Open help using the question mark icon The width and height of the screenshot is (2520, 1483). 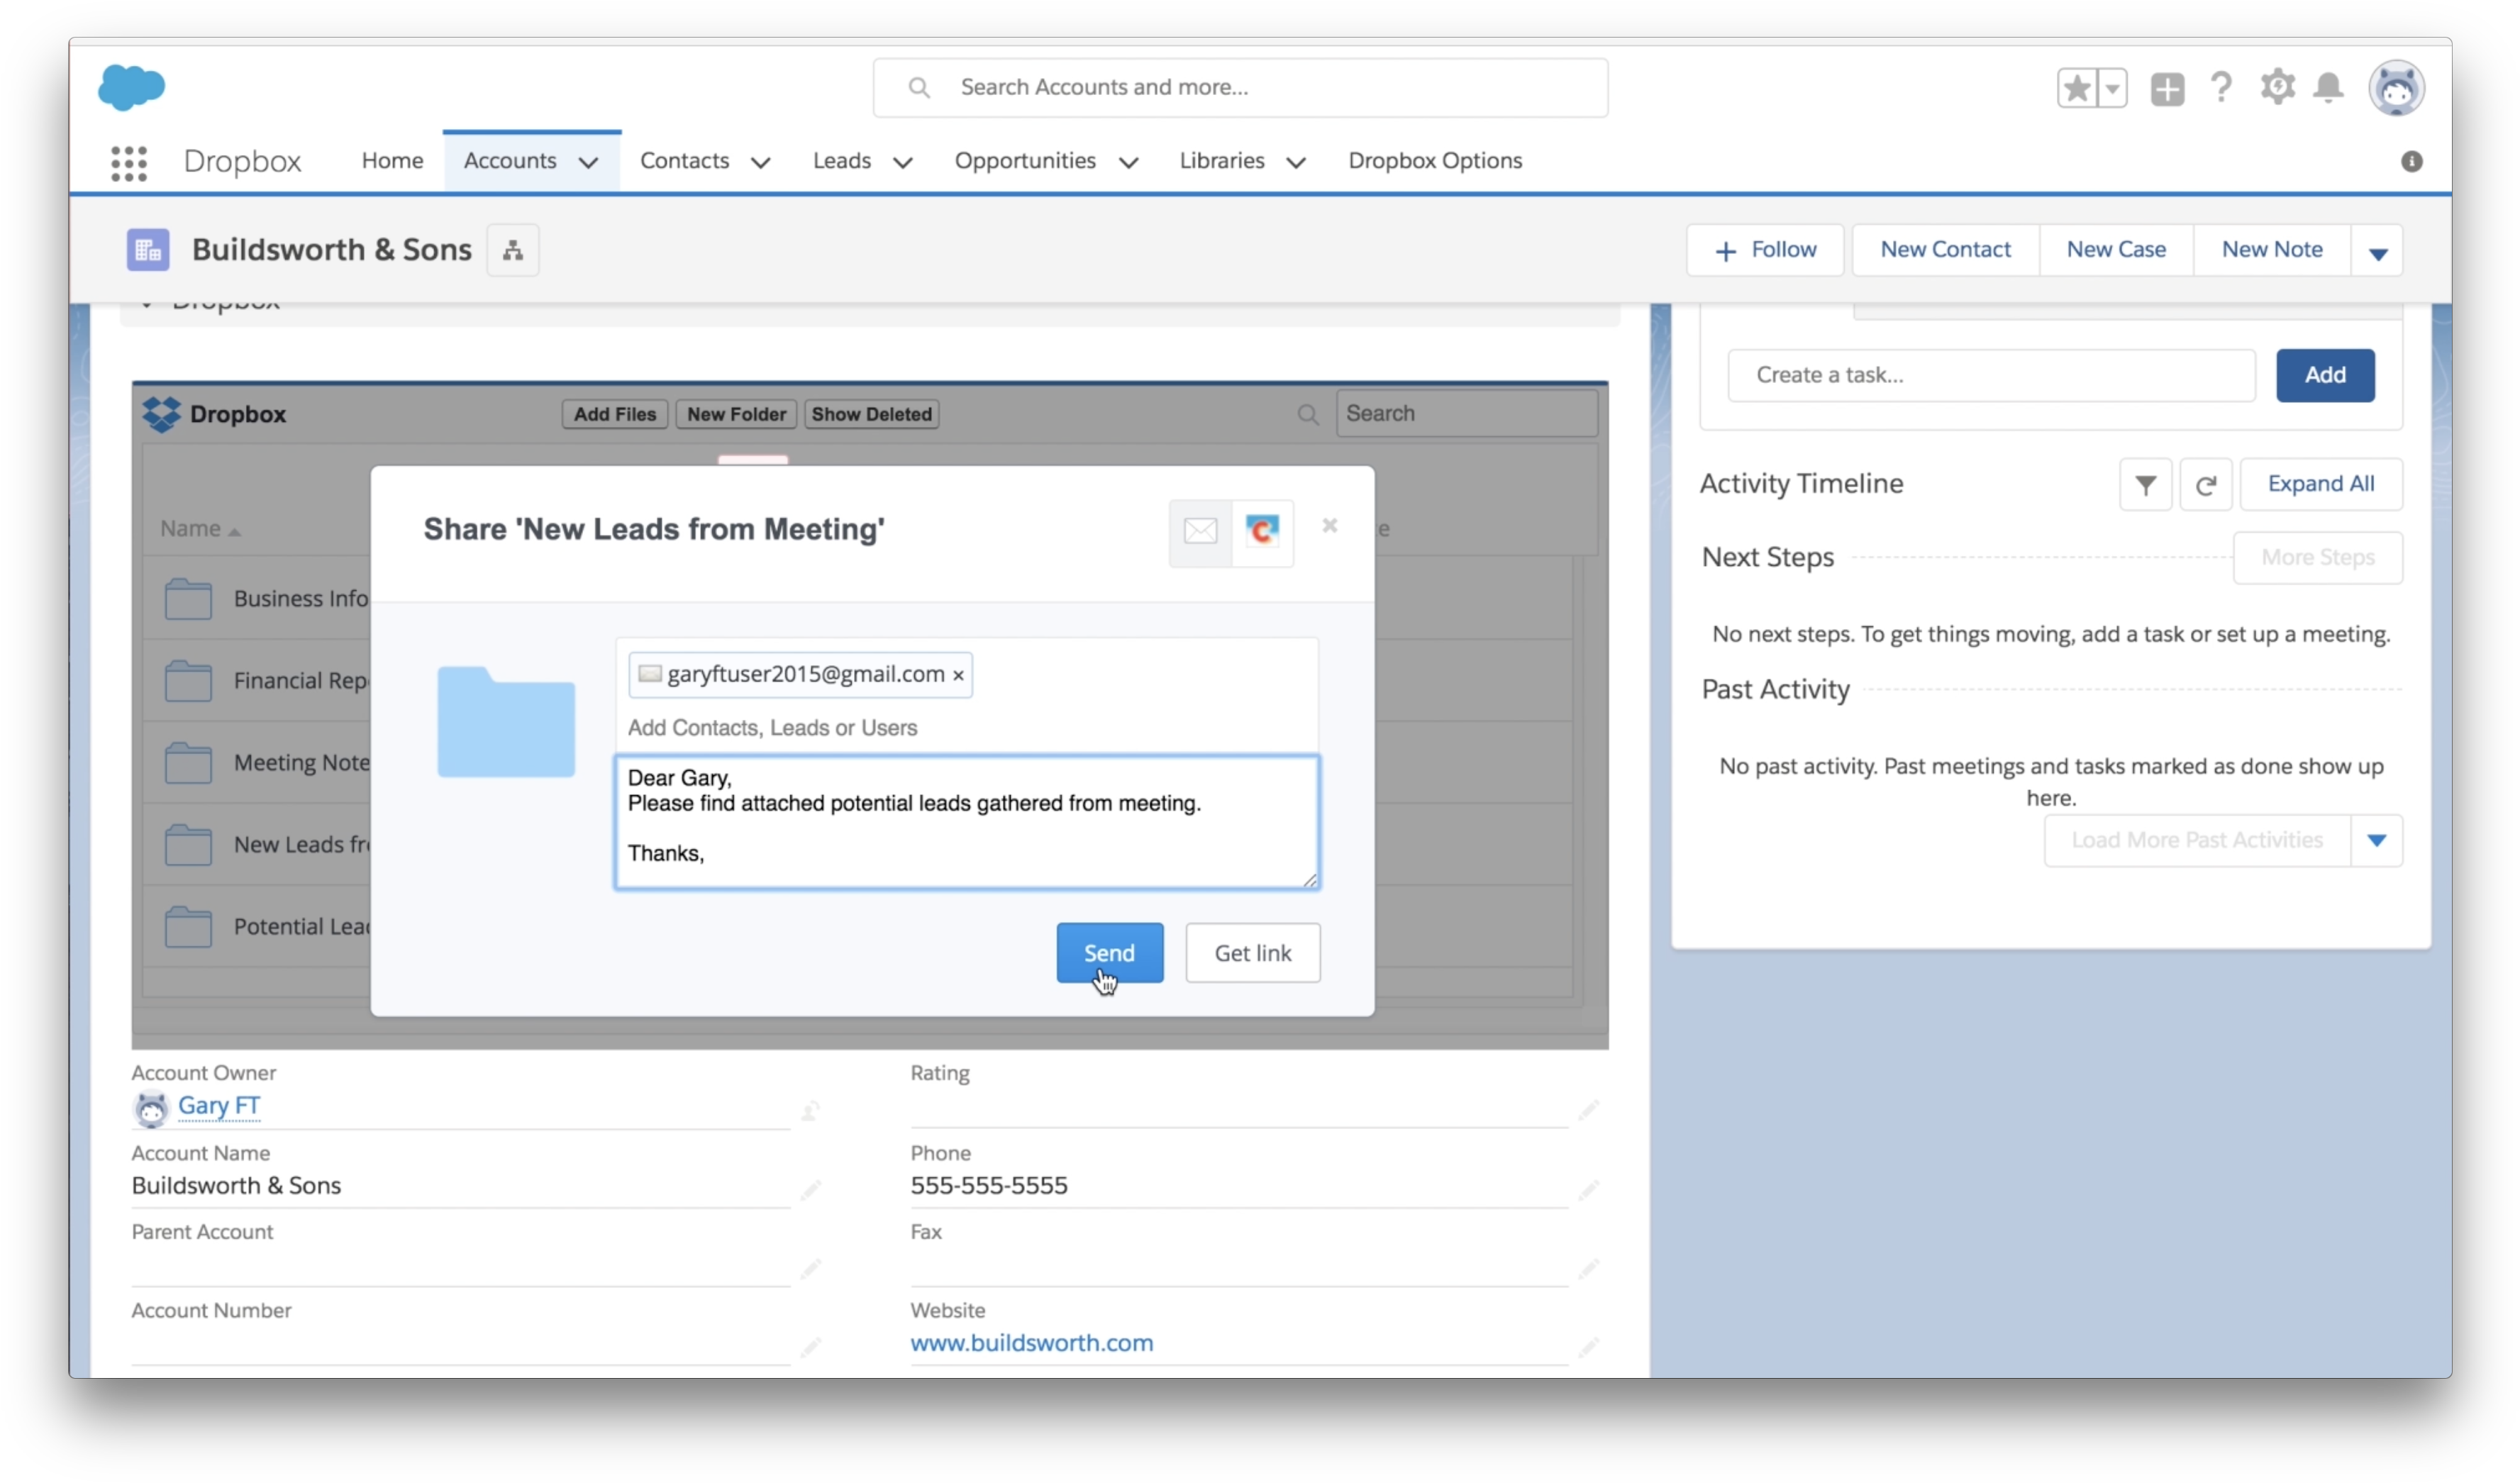pyautogui.click(x=2221, y=88)
